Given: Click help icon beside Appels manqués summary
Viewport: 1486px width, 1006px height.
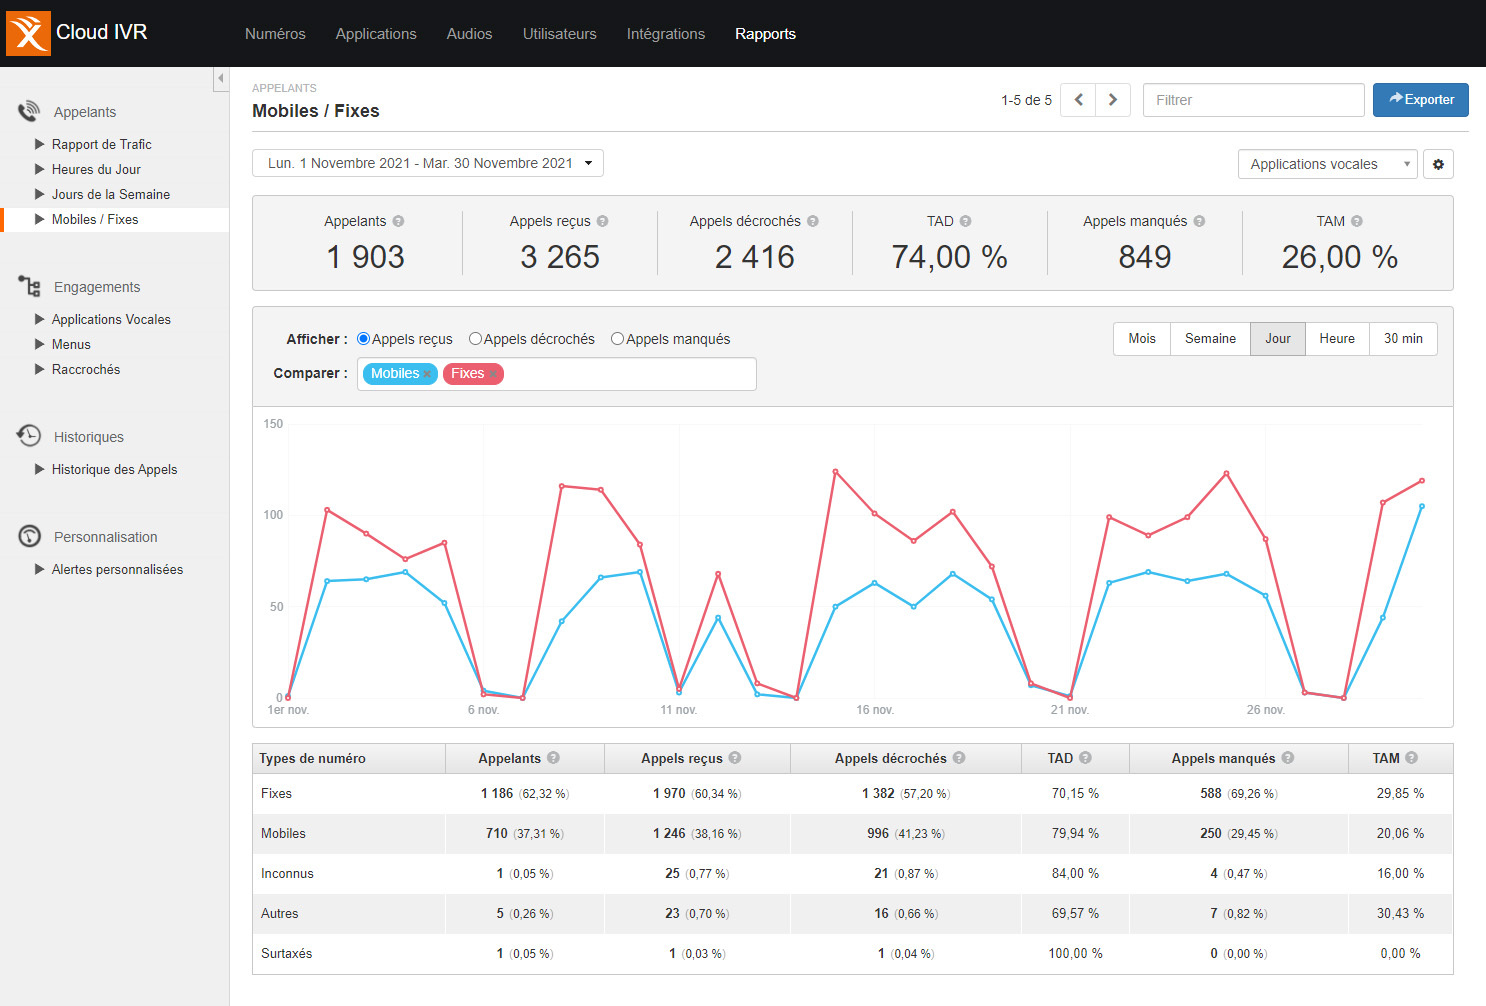Looking at the screenshot, I should (x=1199, y=221).
